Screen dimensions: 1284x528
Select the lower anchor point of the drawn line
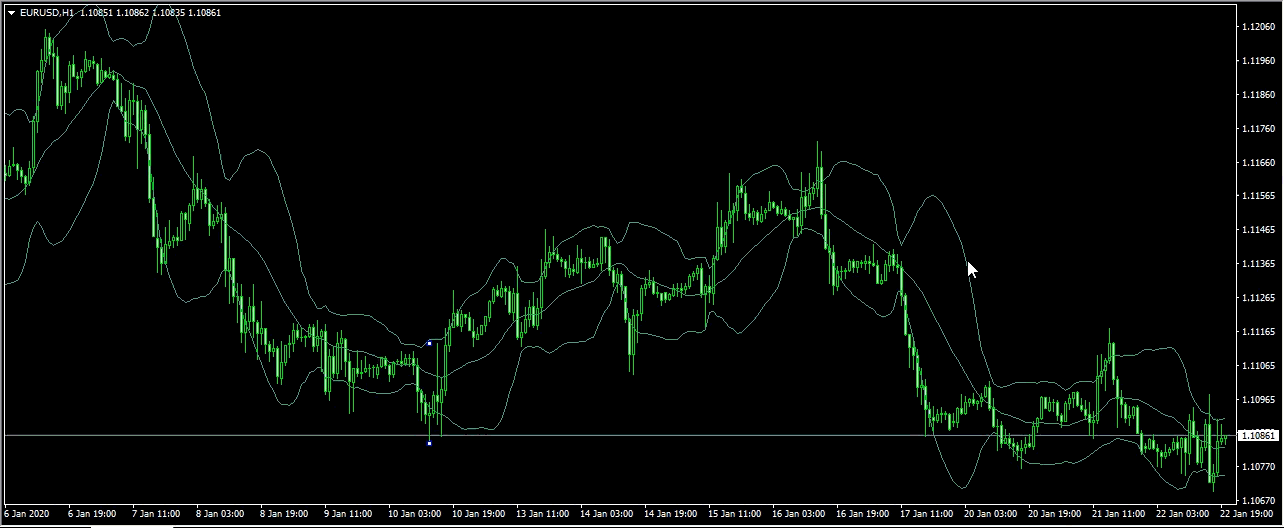(429, 443)
